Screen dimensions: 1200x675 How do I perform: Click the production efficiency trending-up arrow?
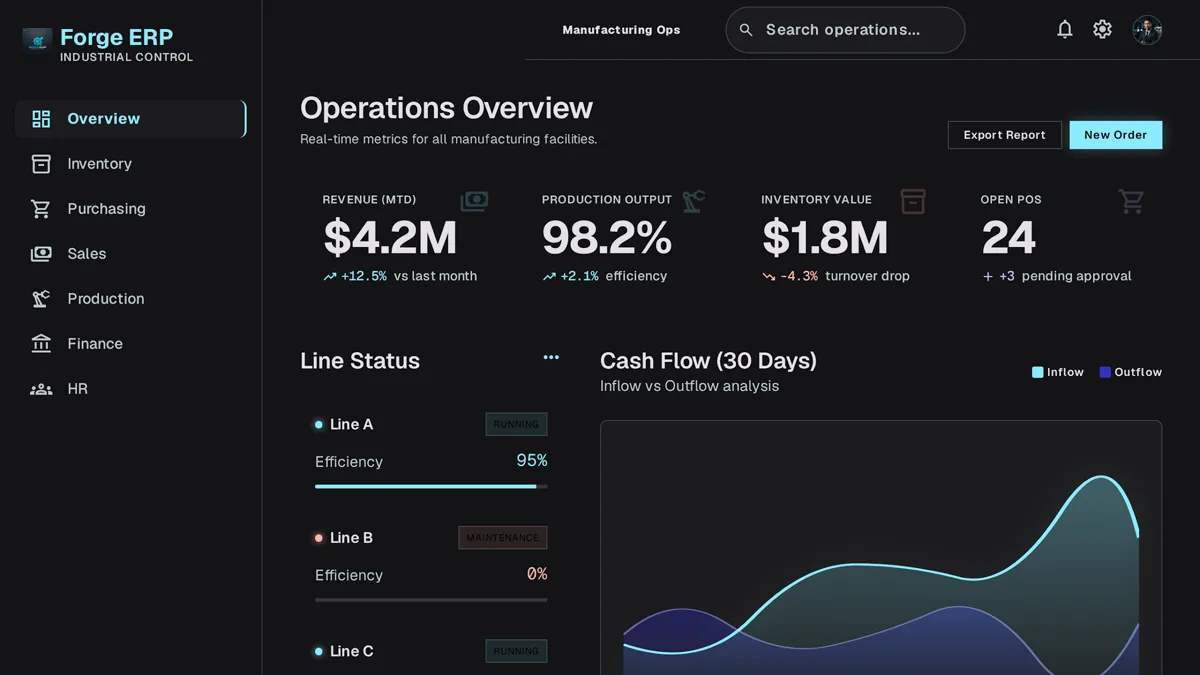click(x=549, y=277)
